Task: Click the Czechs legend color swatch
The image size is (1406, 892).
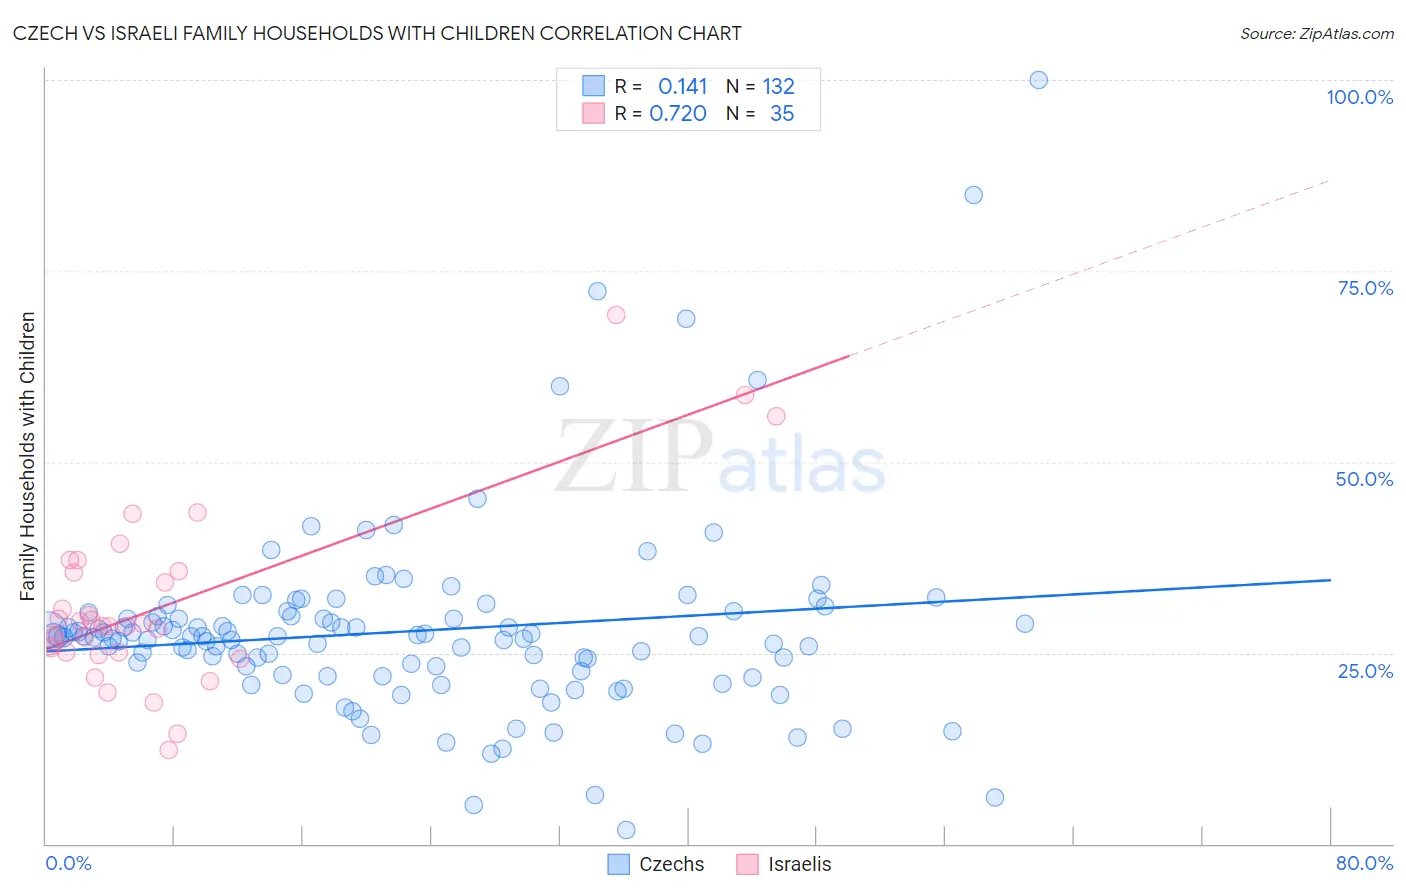Action: tap(619, 864)
